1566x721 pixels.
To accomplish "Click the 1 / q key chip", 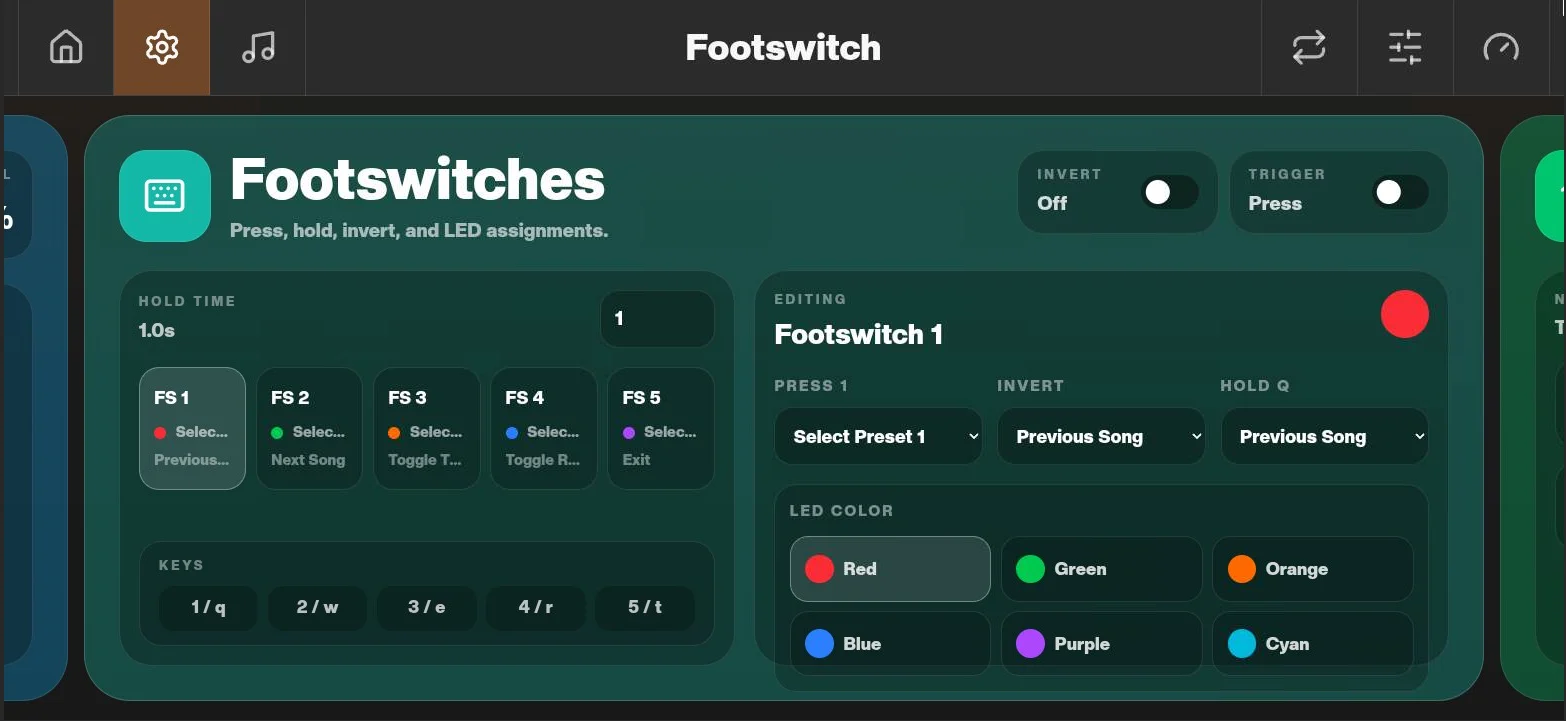I will coord(208,607).
